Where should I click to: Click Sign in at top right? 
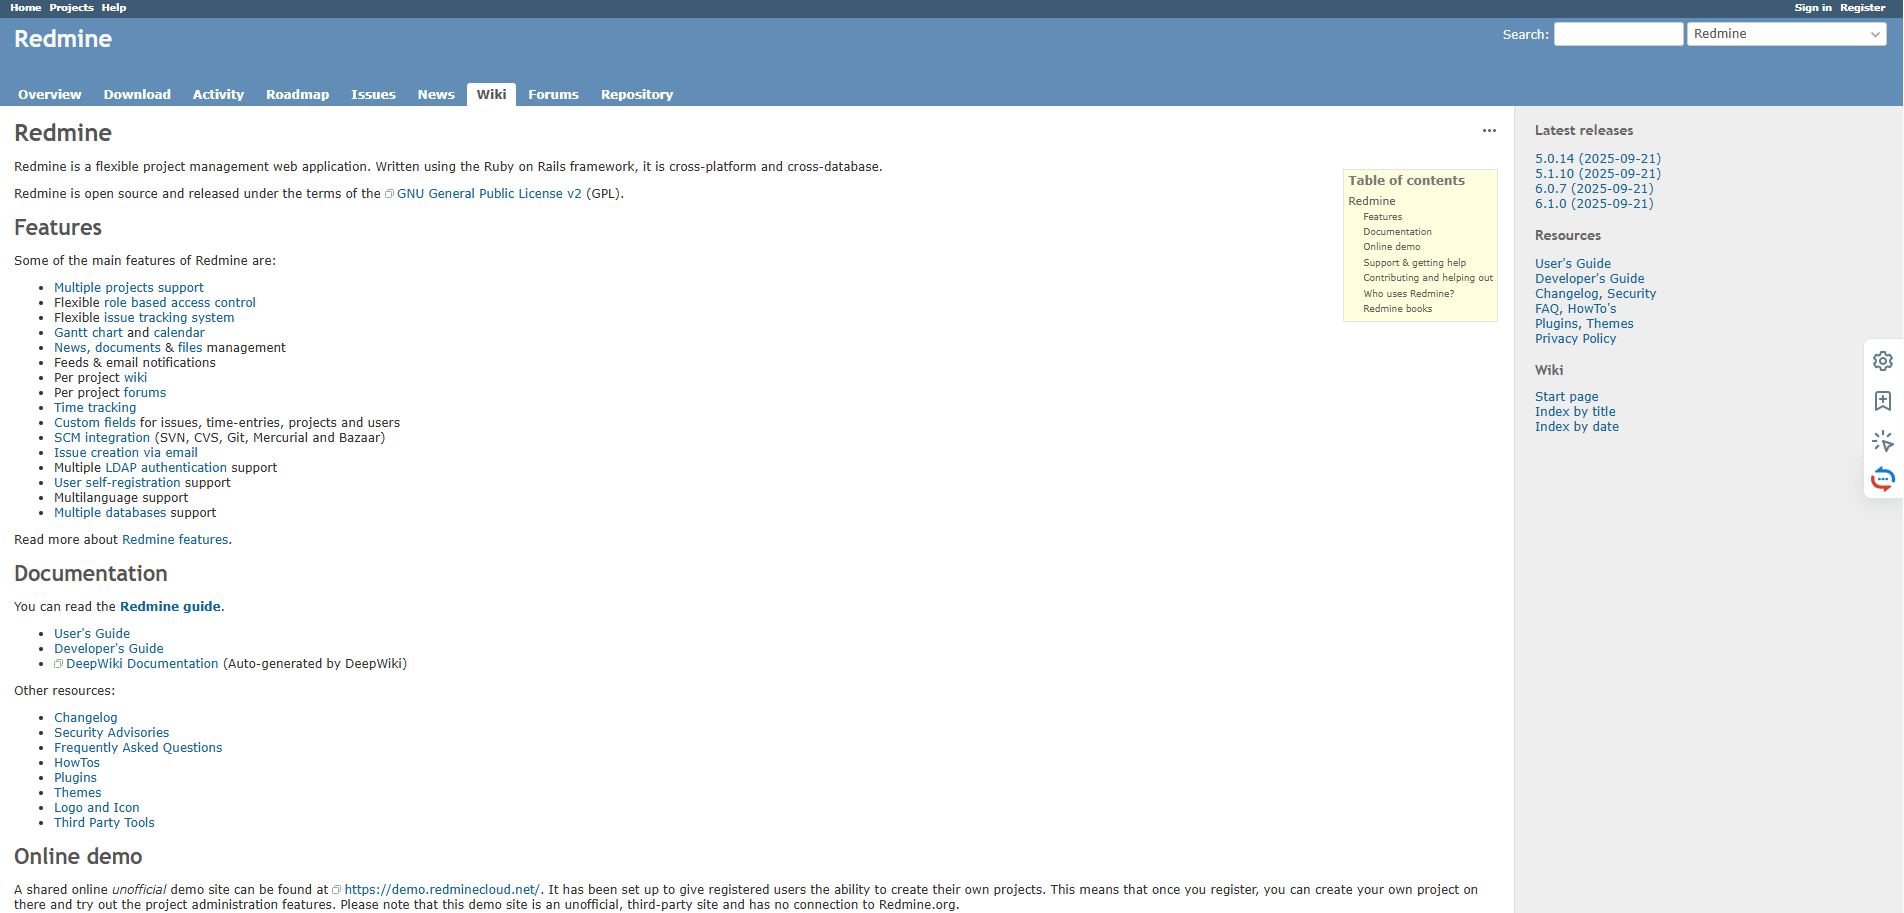tap(1813, 7)
